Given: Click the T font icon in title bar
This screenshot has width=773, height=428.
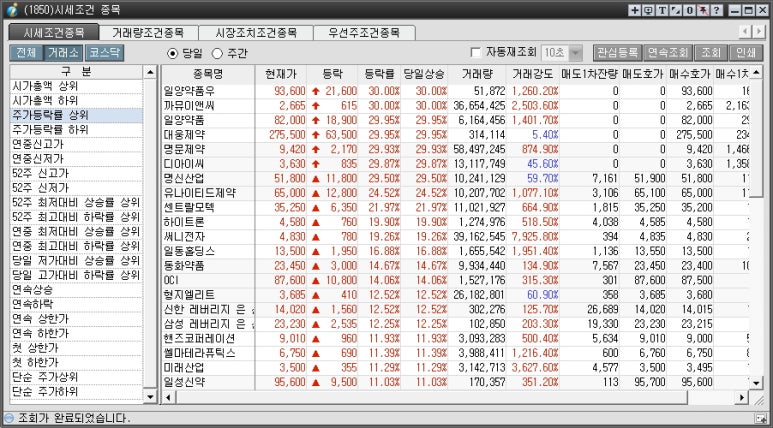Looking at the screenshot, I should [662, 10].
